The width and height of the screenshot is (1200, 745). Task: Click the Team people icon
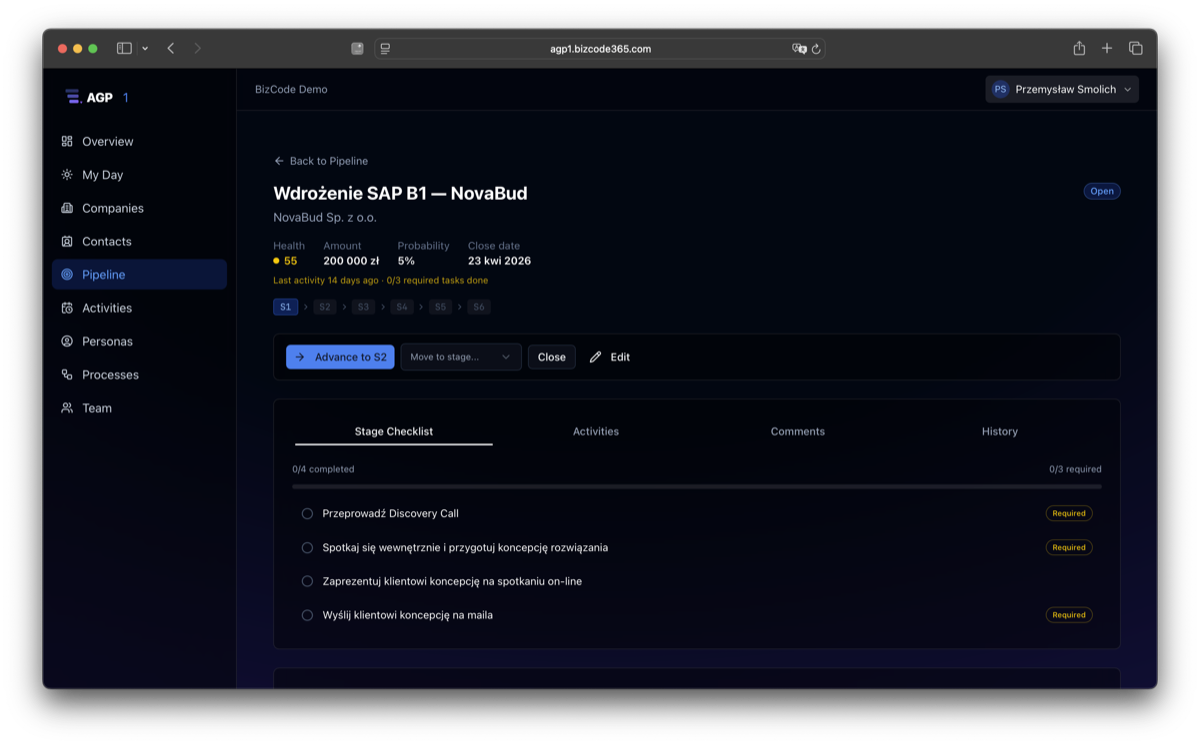coord(67,408)
